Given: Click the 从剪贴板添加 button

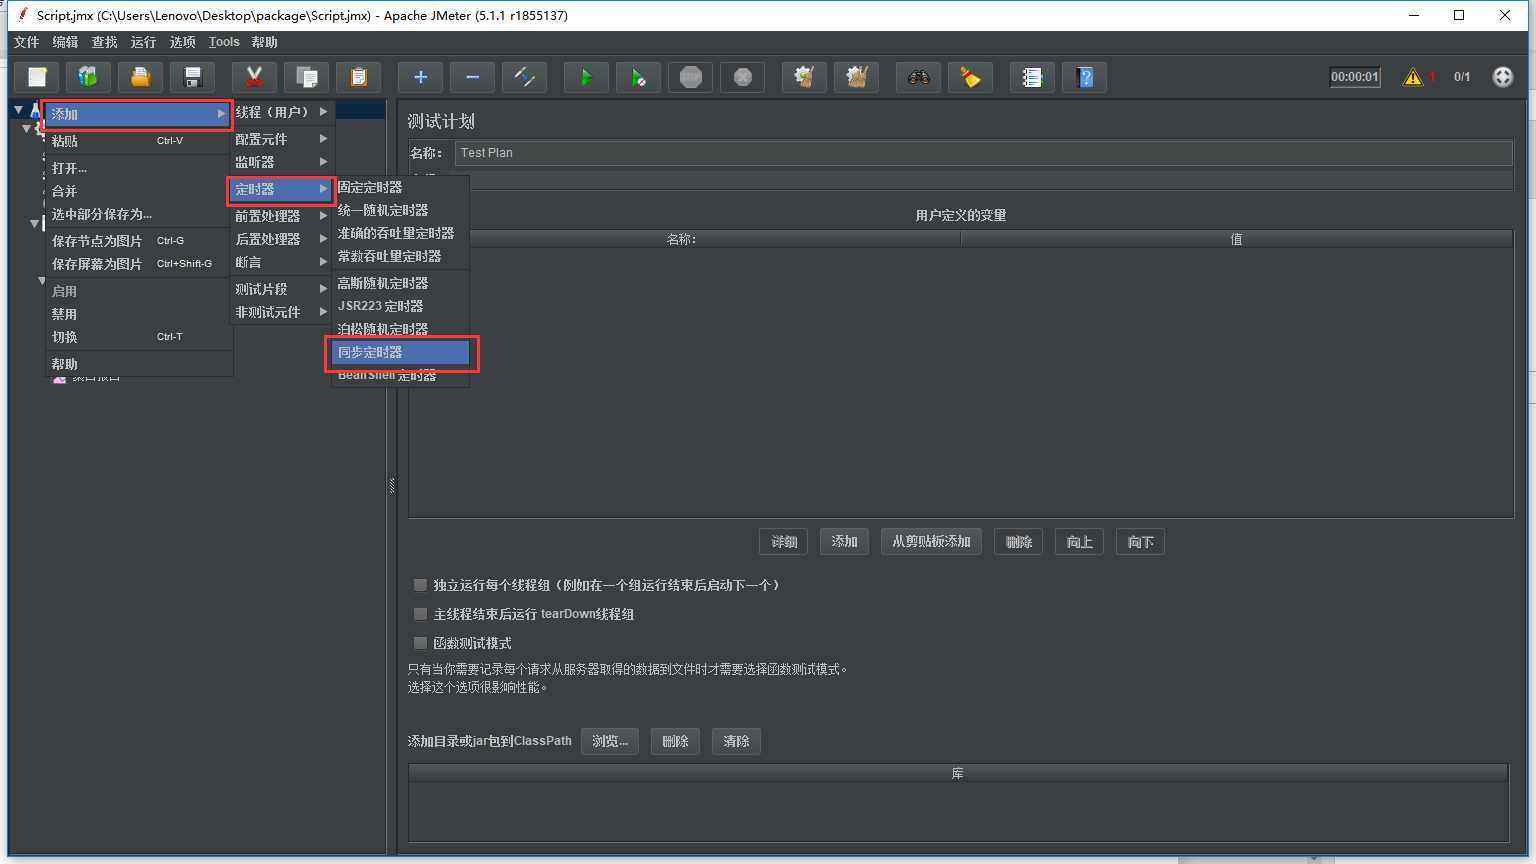Looking at the screenshot, I should [x=931, y=542].
